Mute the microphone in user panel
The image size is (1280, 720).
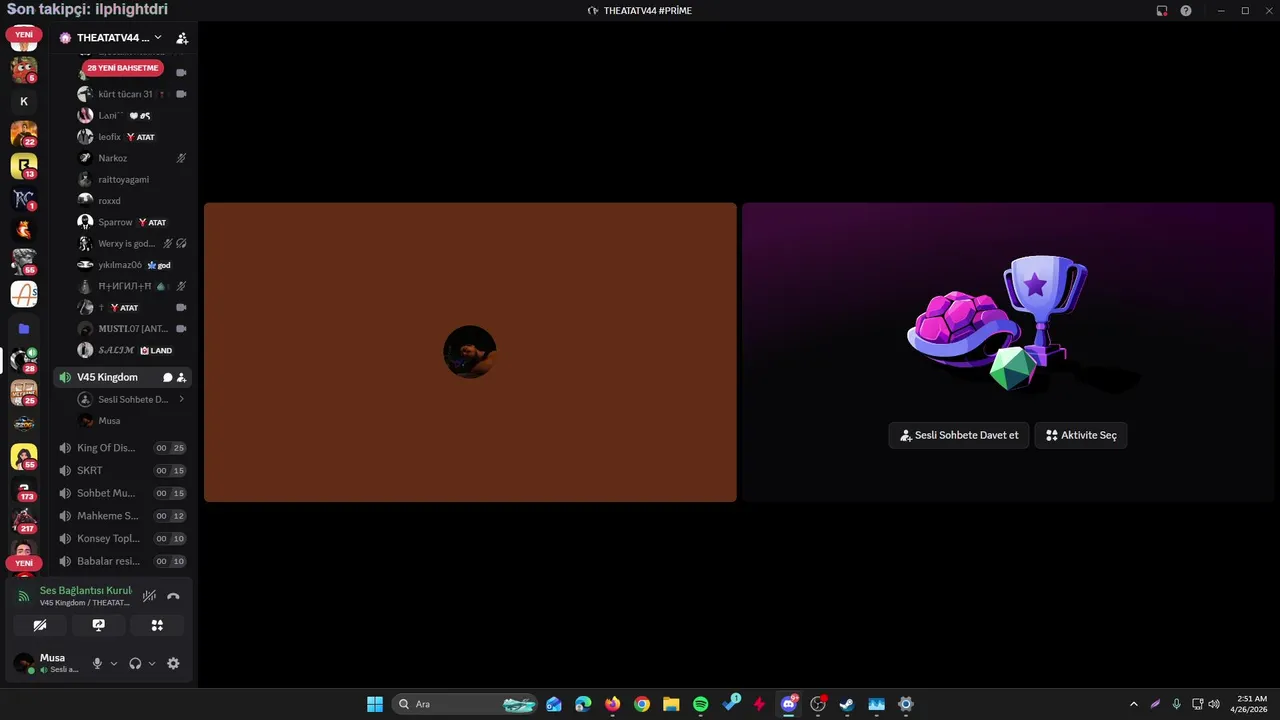click(x=97, y=663)
